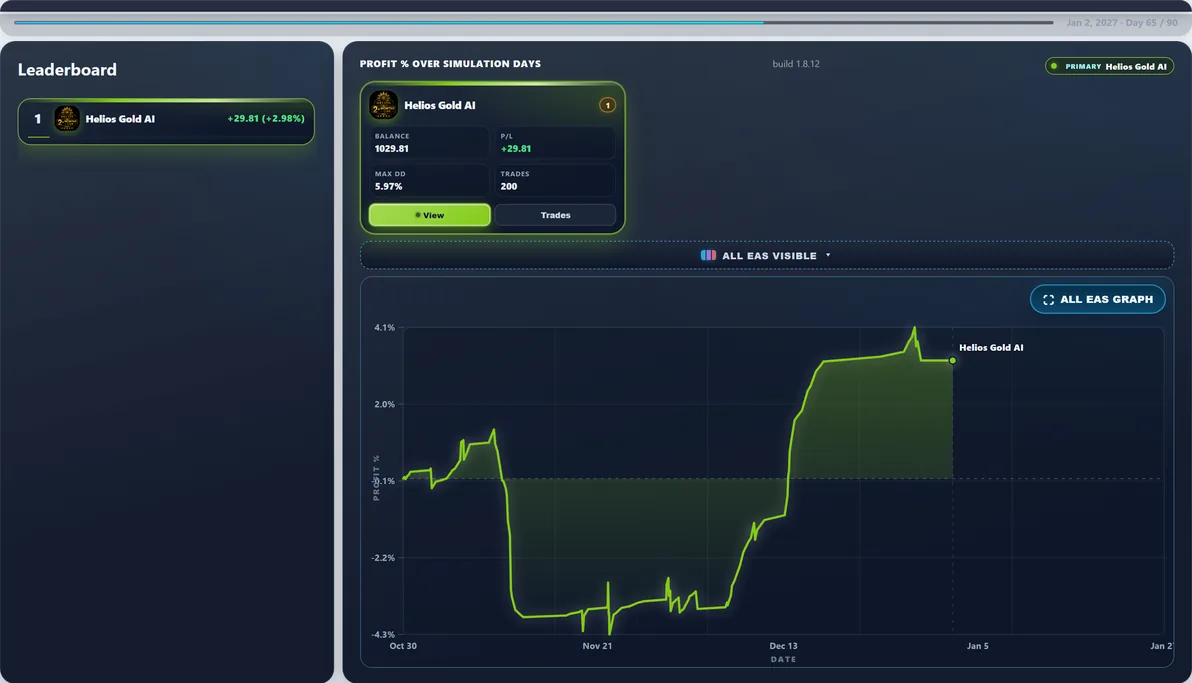Click the Helios Gold AI avatar in leaderboard
This screenshot has width=1192, height=683.
pos(67,119)
